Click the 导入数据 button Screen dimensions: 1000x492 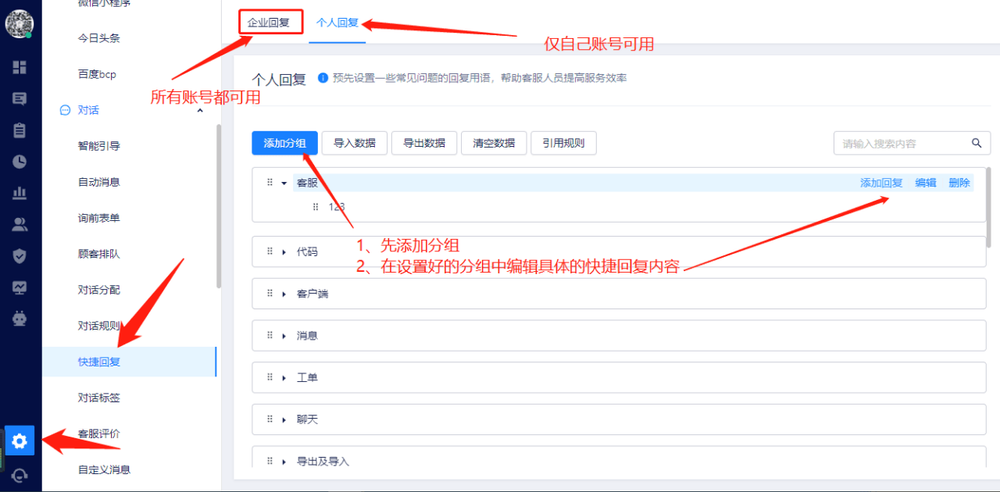pyautogui.click(x=354, y=143)
